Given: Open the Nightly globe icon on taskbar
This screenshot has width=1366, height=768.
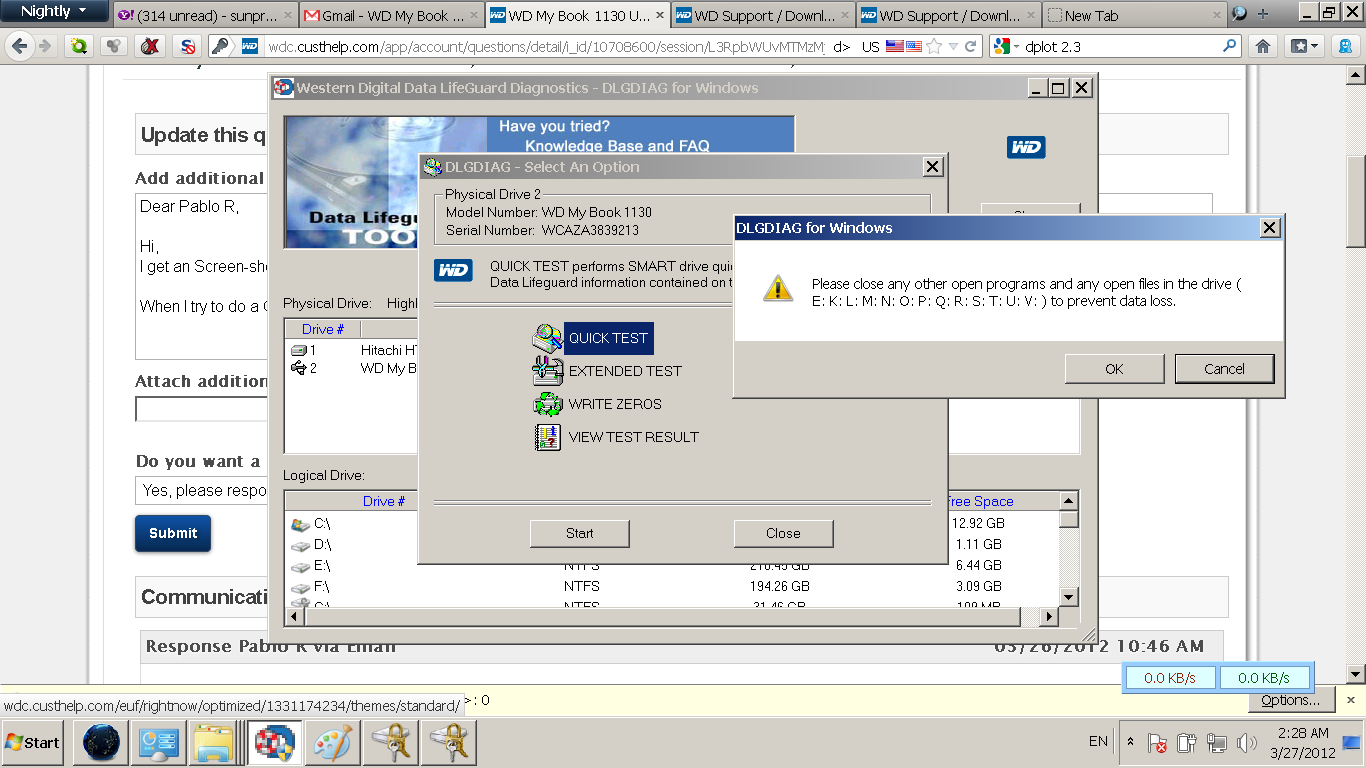Looking at the screenshot, I should [x=102, y=743].
